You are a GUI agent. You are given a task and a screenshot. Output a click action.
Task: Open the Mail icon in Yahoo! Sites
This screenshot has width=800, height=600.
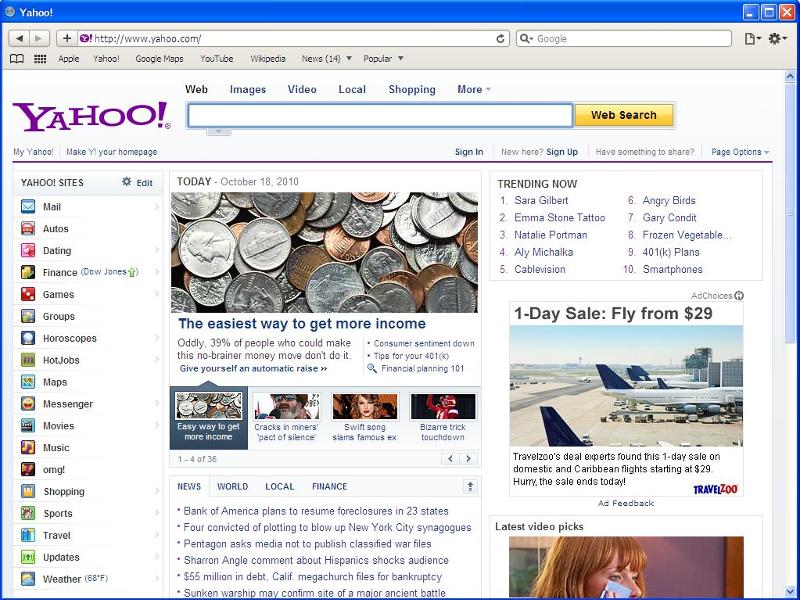pyautogui.click(x=28, y=207)
